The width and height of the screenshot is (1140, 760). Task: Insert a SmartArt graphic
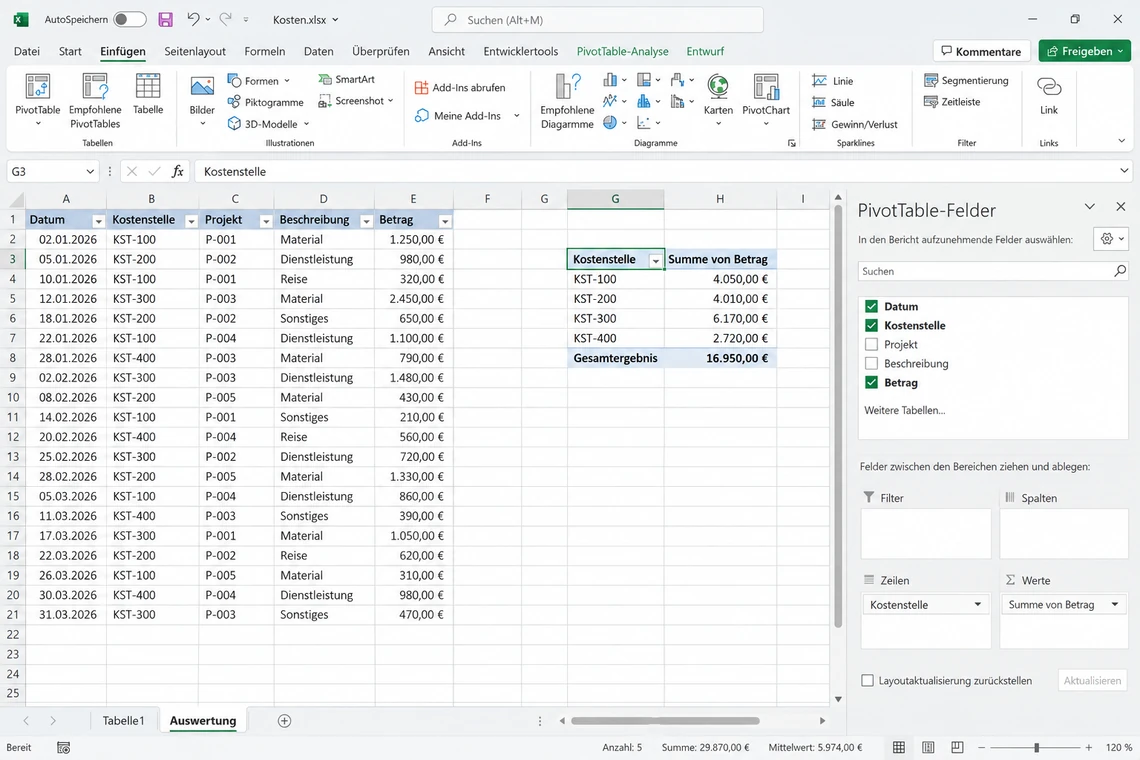(347, 79)
